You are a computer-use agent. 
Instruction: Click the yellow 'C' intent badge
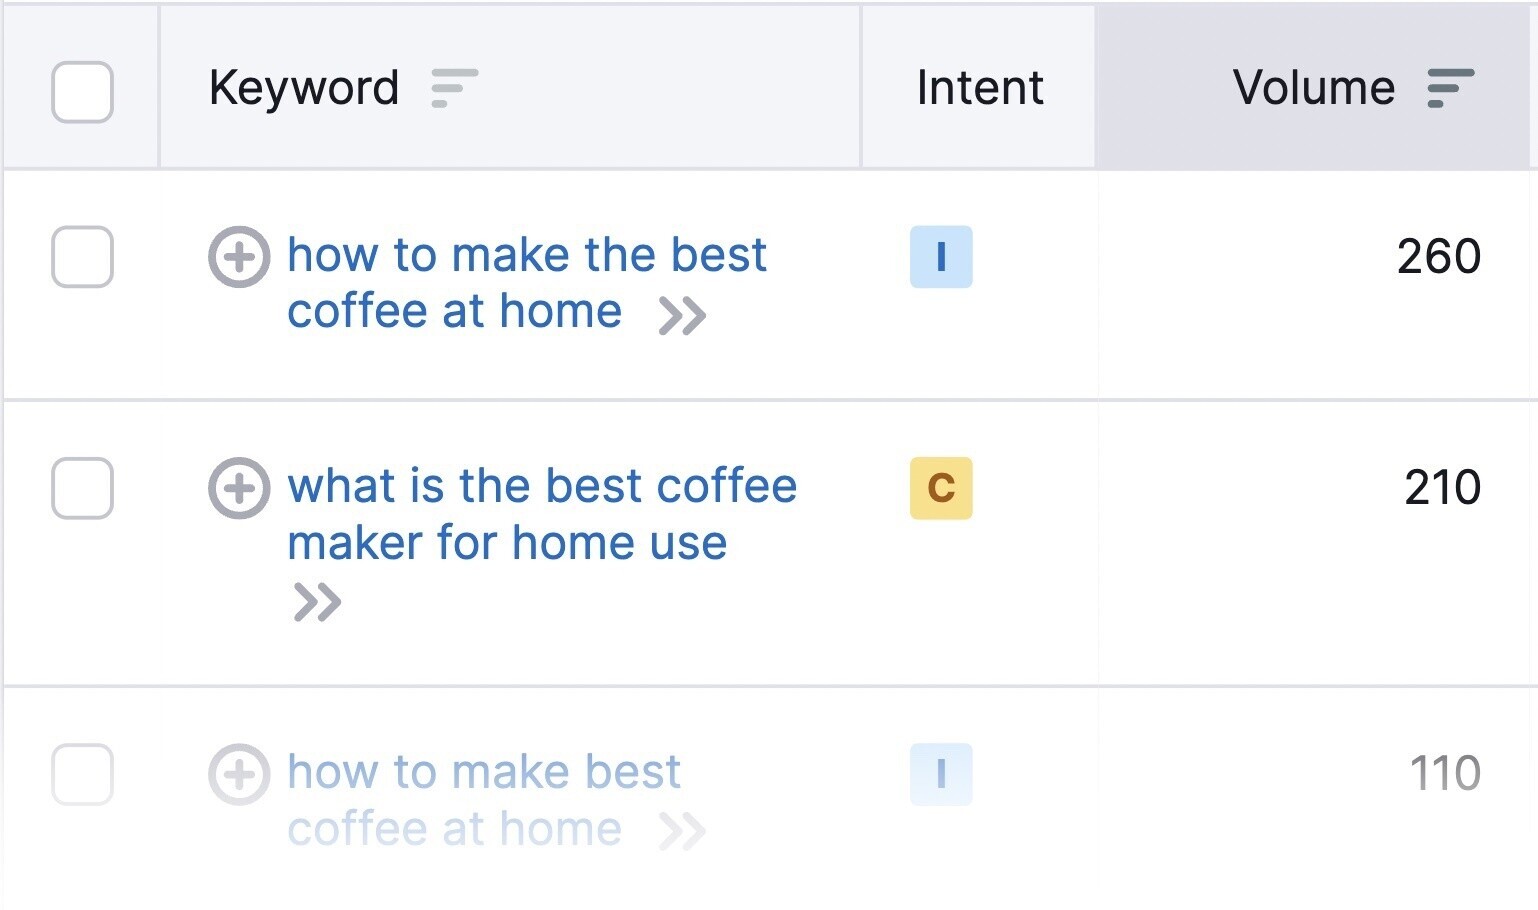(x=941, y=488)
